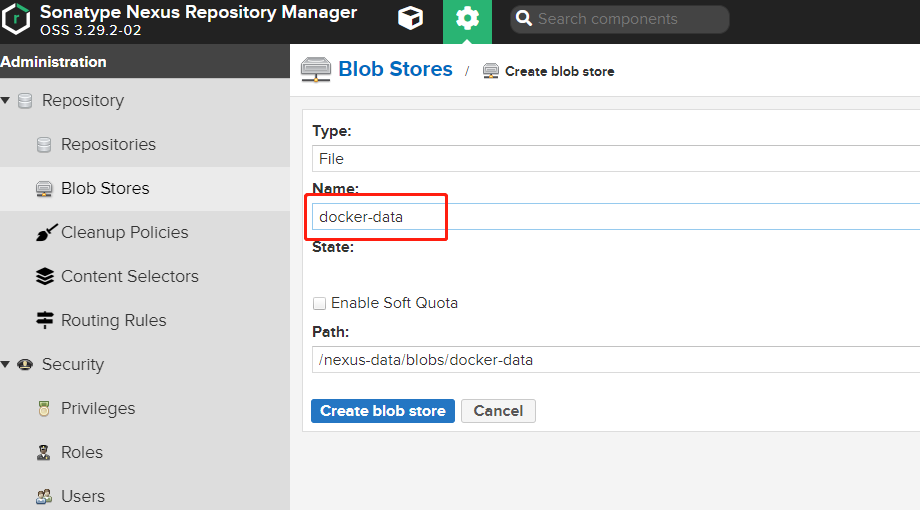The height and width of the screenshot is (510, 920).
Task: Click the Sonatype Nexus Repository Manager title
Action: [x=198, y=12]
